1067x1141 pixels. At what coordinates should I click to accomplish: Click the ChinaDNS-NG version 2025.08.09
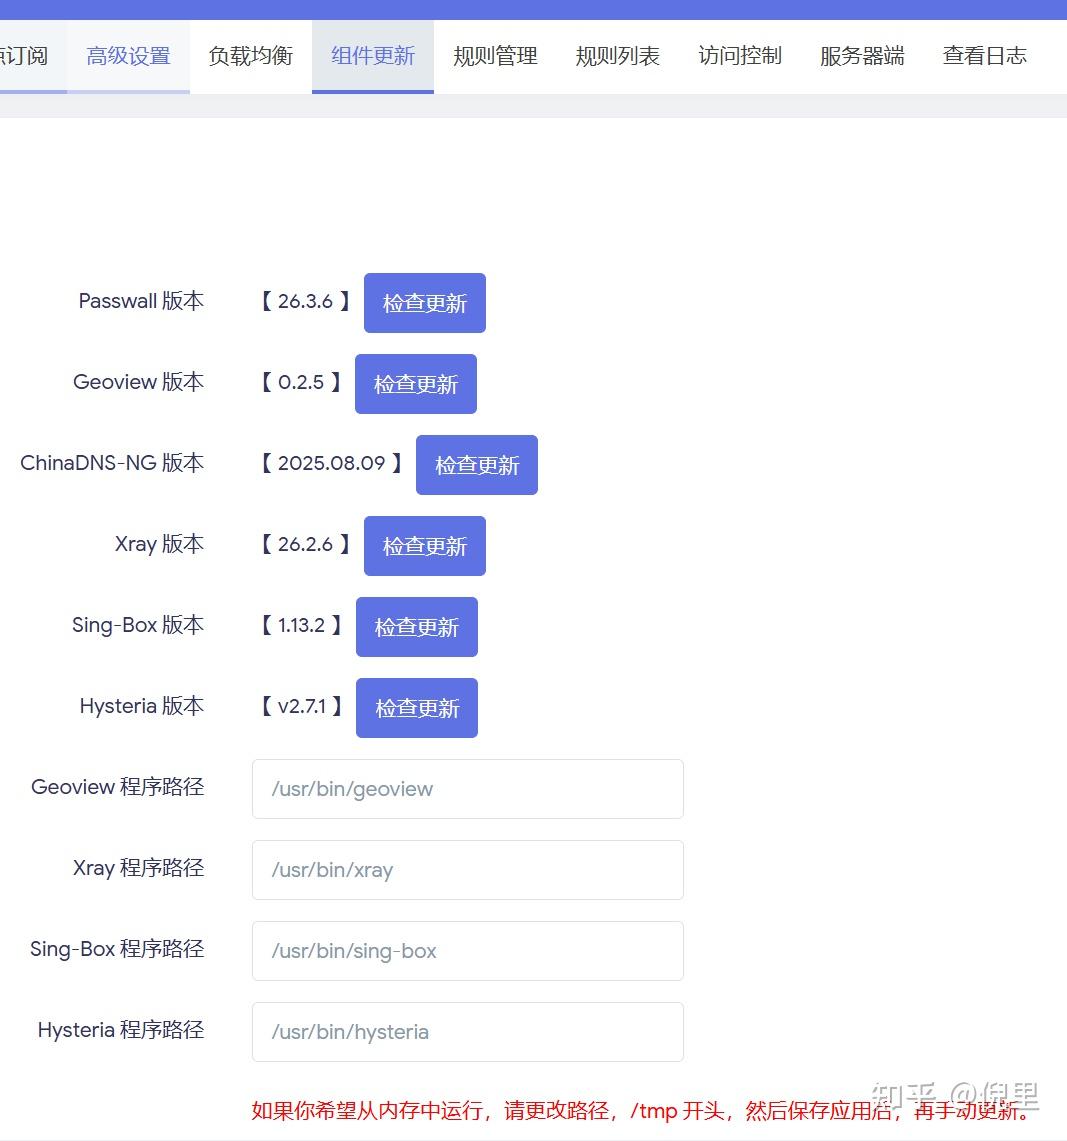[331, 463]
